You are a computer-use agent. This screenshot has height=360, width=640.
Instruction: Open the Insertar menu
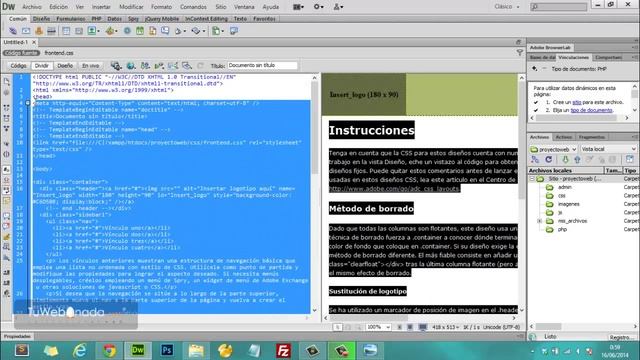101,7
